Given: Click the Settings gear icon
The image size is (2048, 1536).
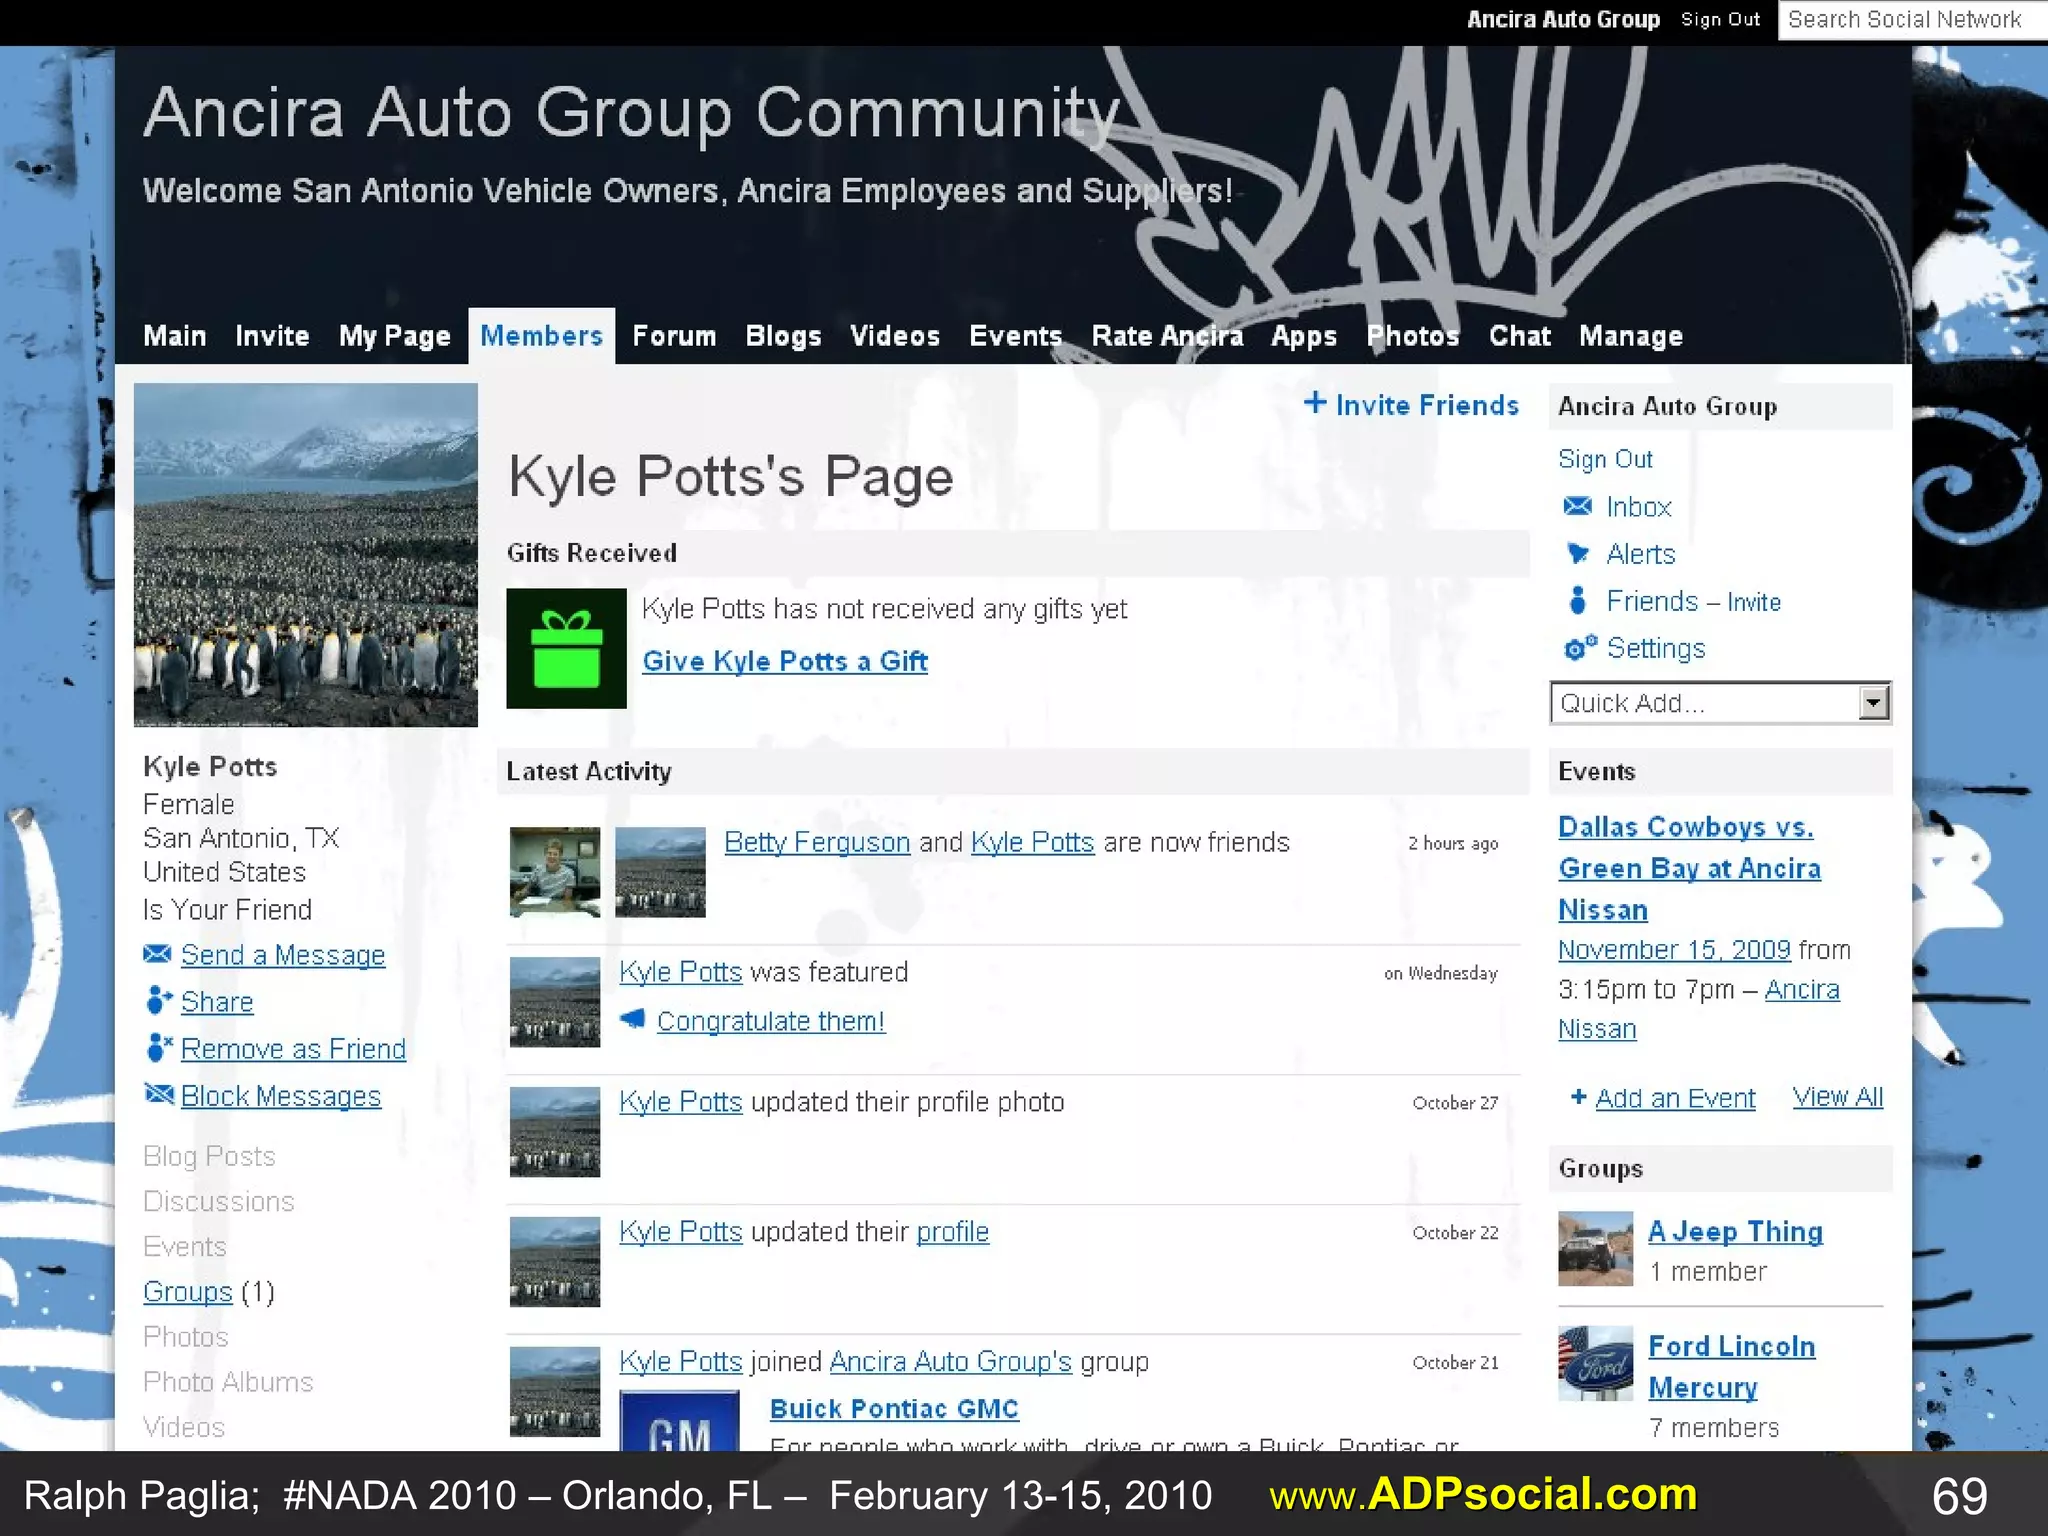Looking at the screenshot, I should [1578, 648].
